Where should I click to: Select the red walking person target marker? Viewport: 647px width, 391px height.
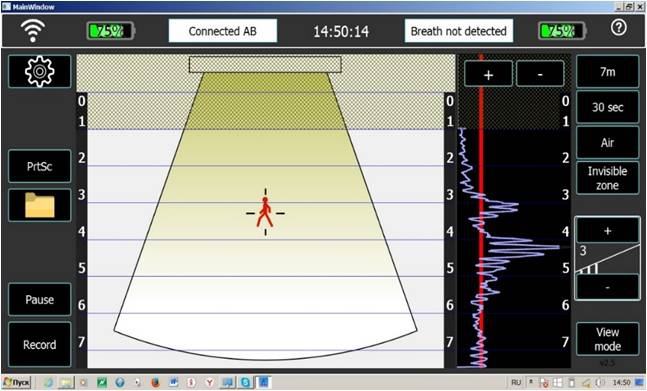click(x=264, y=212)
